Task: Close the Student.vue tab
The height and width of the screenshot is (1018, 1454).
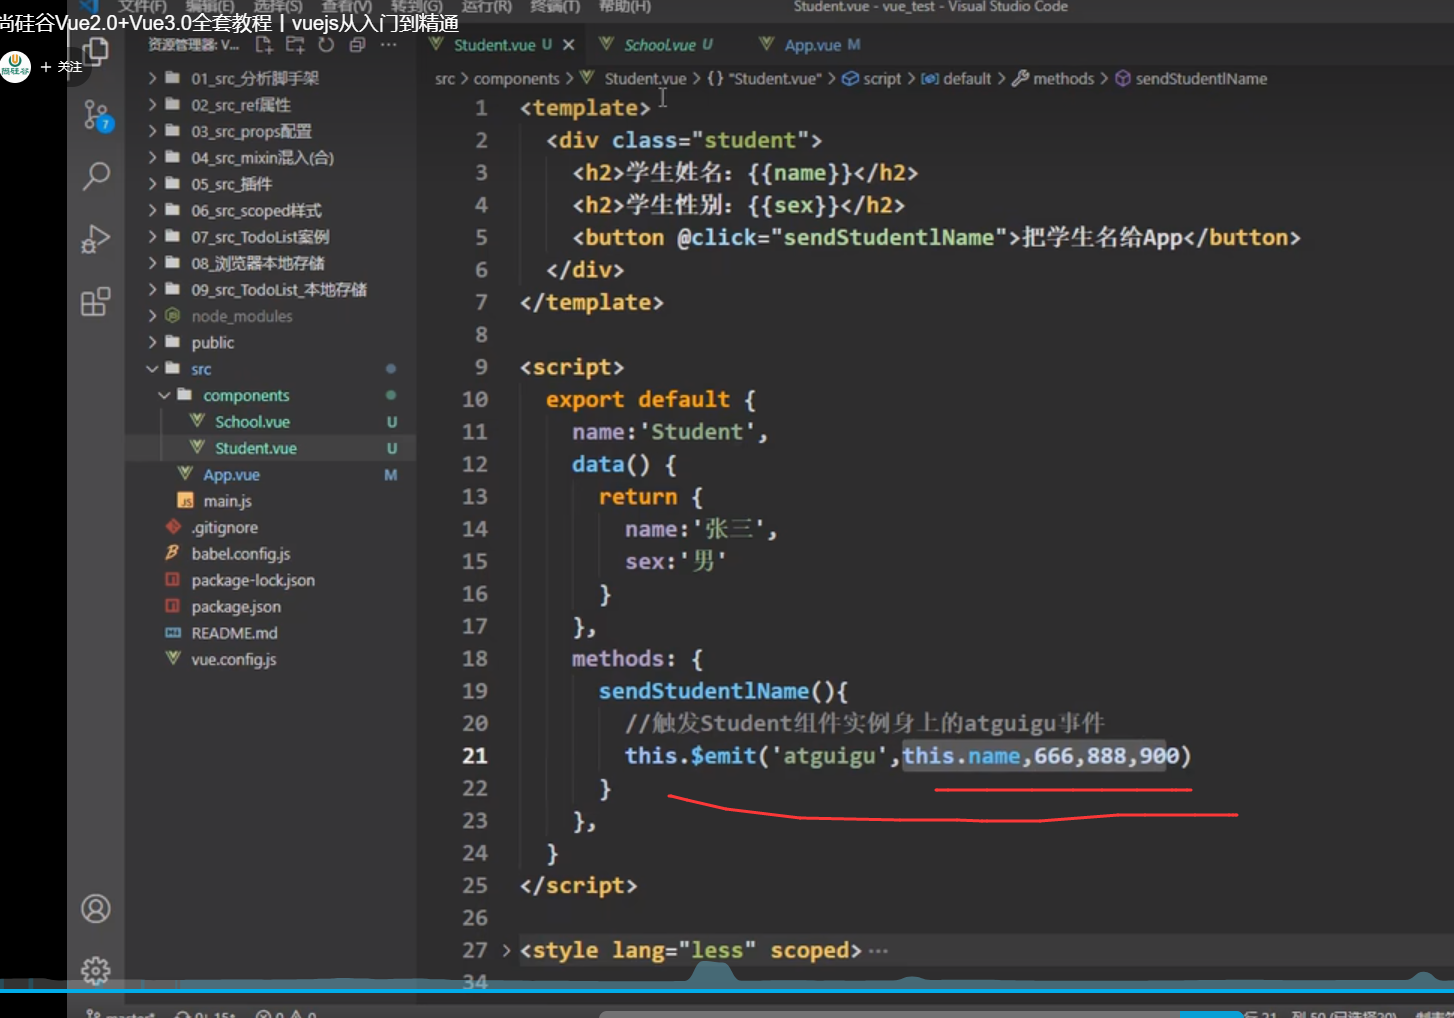Action: coord(568,45)
